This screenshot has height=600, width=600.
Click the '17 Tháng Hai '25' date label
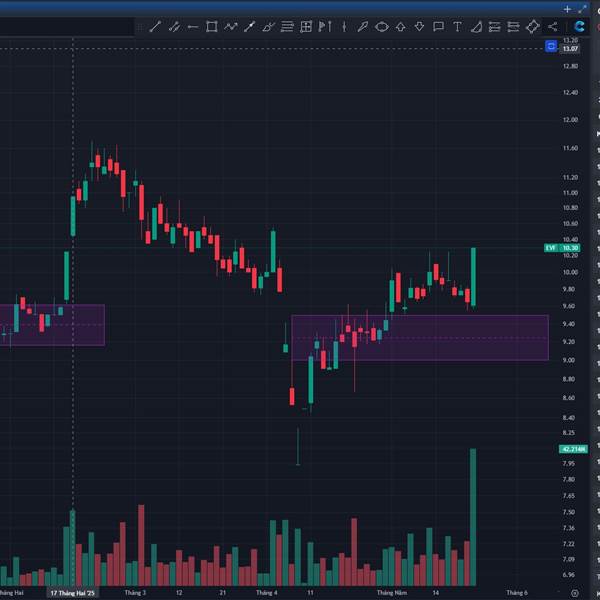pos(72,593)
